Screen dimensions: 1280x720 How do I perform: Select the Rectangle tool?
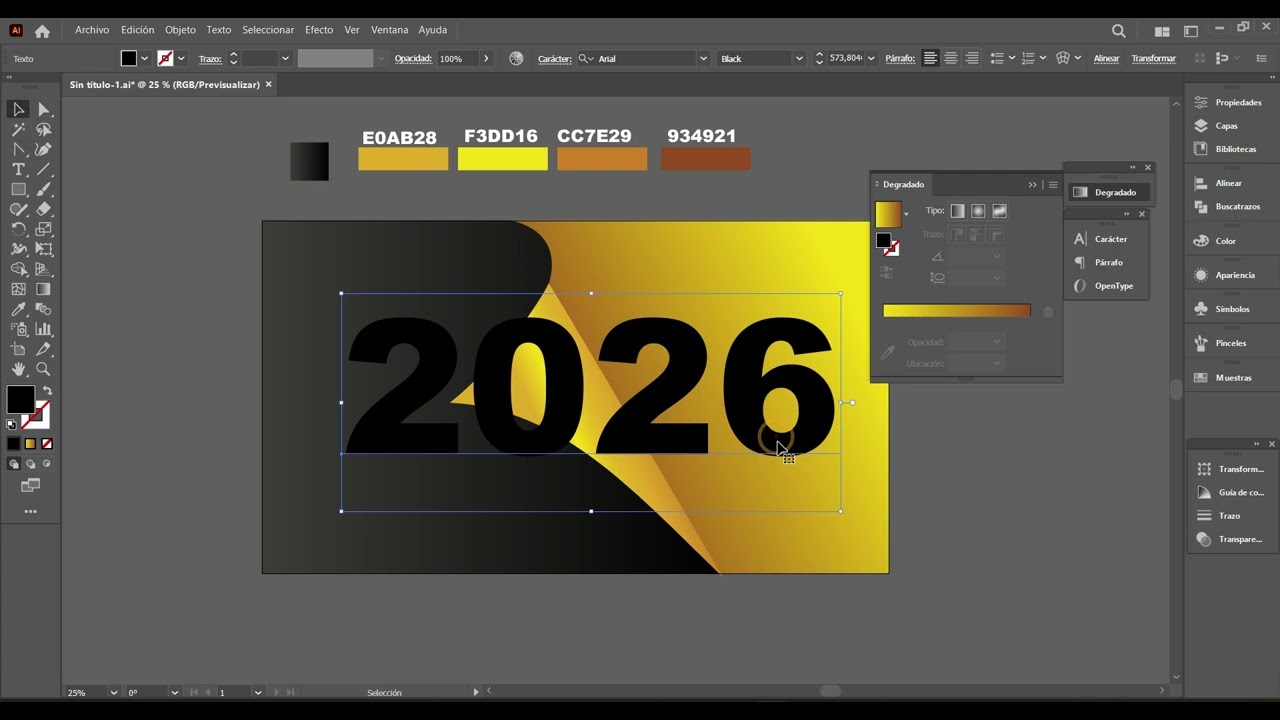(18, 189)
